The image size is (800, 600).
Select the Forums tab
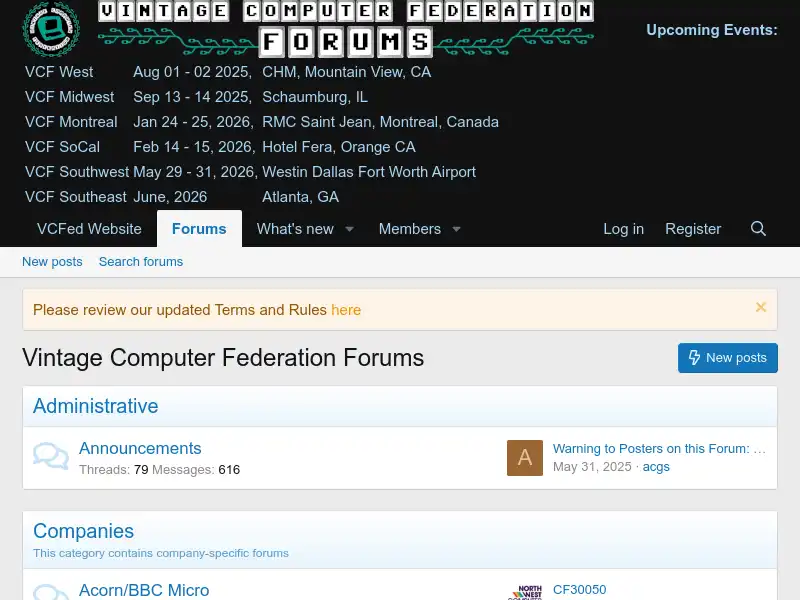pos(199,229)
